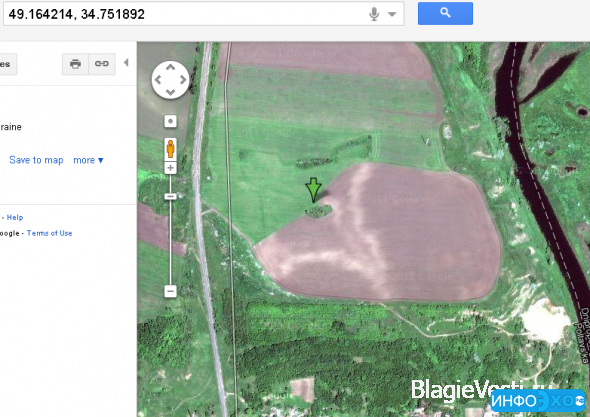Pan the map down with arrow
The width and height of the screenshot is (590, 417).
tap(170, 92)
